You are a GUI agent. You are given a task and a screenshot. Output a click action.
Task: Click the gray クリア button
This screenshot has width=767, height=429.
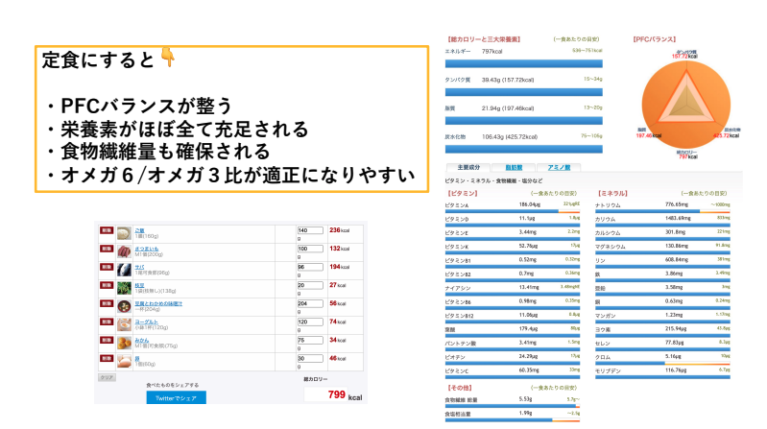click(x=106, y=376)
